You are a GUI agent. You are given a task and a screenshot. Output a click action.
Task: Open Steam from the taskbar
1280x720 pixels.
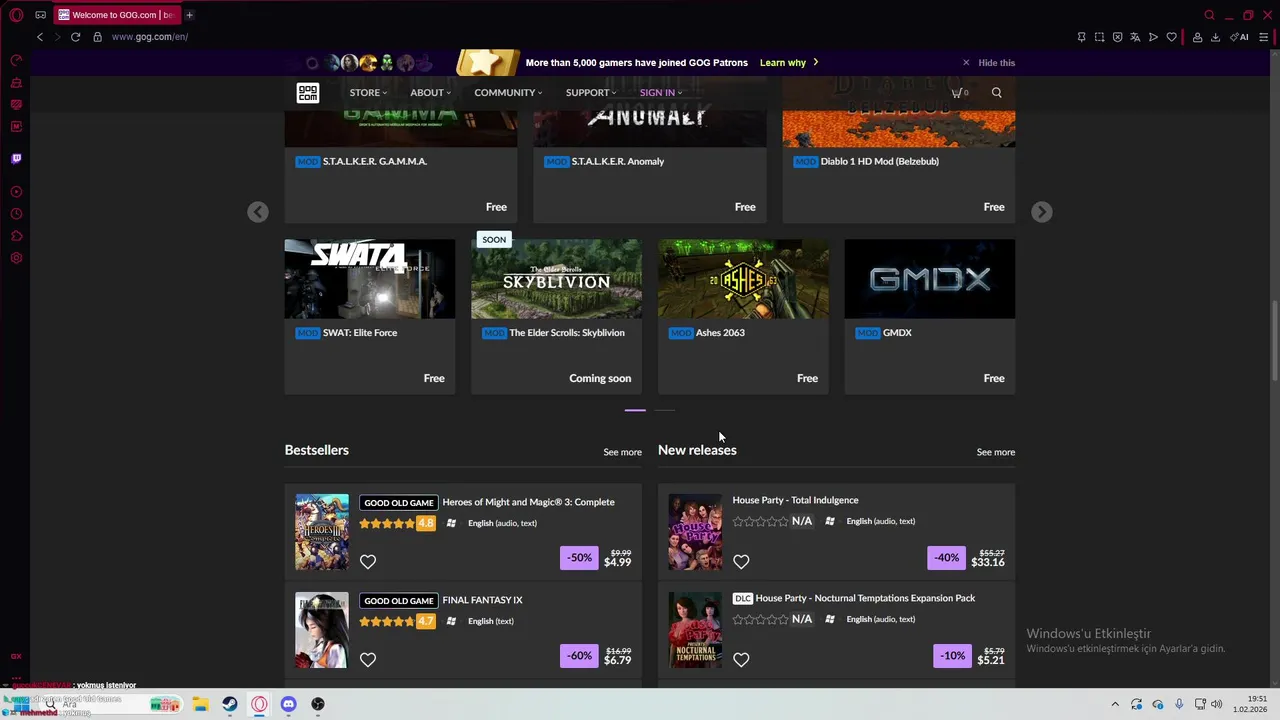(230, 704)
